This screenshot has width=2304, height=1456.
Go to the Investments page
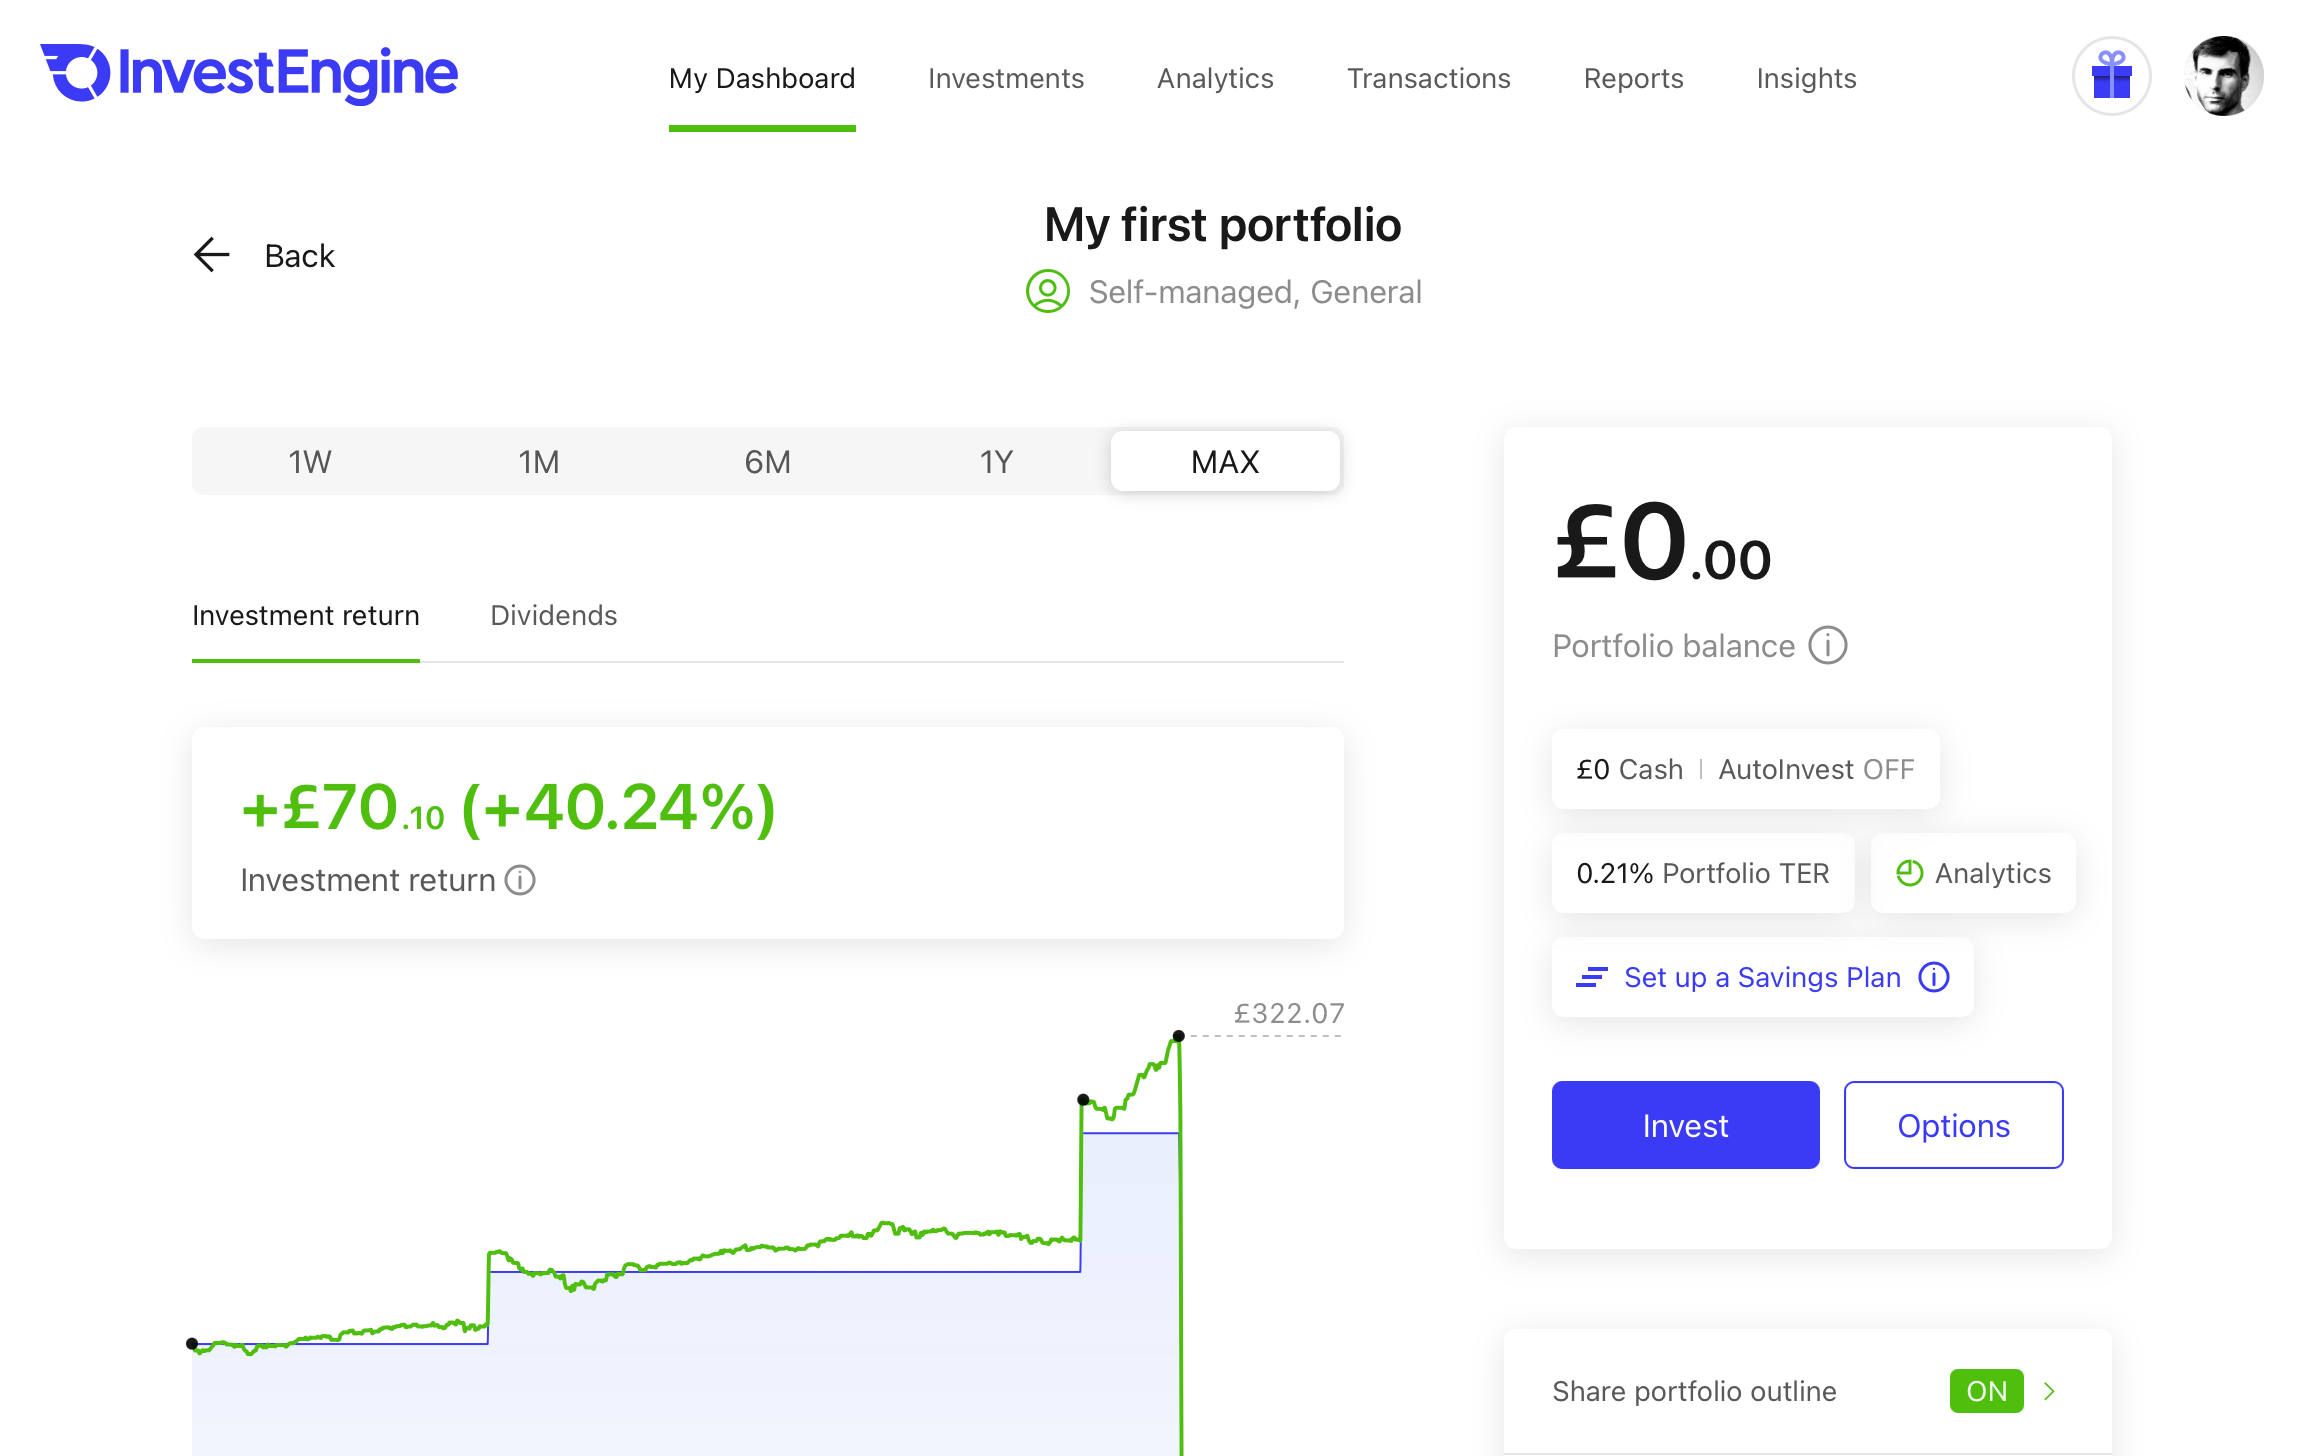[x=1006, y=78]
